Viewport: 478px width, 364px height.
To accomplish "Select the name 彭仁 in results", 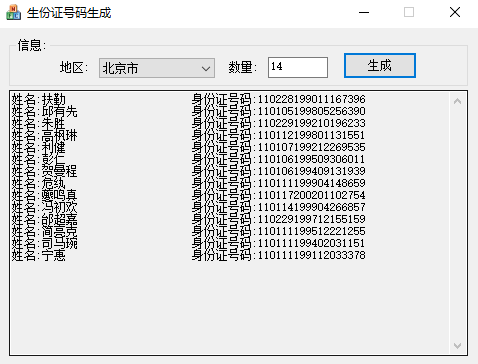I will (x=54, y=159).
